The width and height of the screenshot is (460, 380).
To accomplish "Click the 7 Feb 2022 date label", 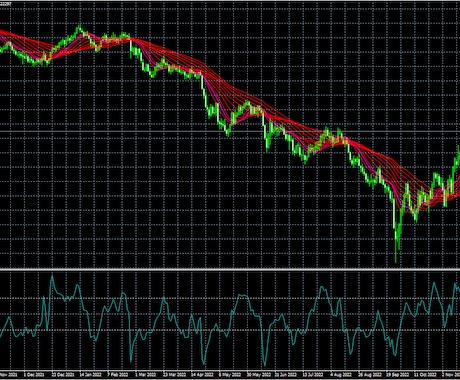I will point(119,374).
